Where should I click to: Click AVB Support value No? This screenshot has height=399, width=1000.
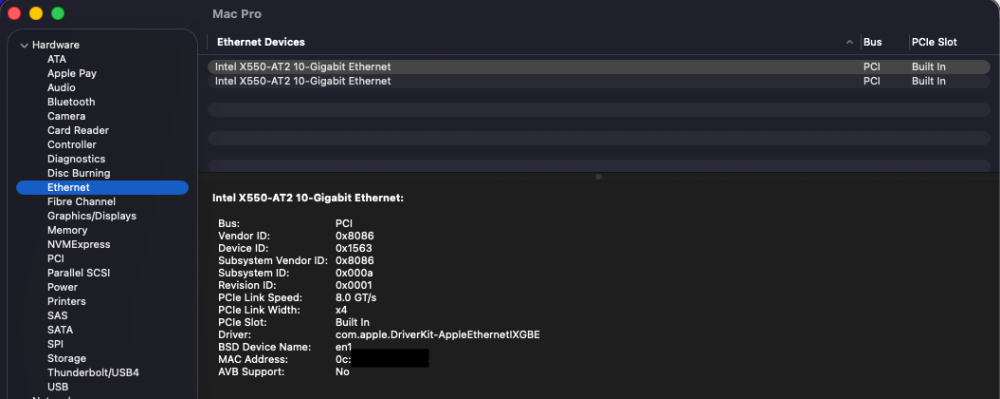pyautogui.click(x=342, y=372)
